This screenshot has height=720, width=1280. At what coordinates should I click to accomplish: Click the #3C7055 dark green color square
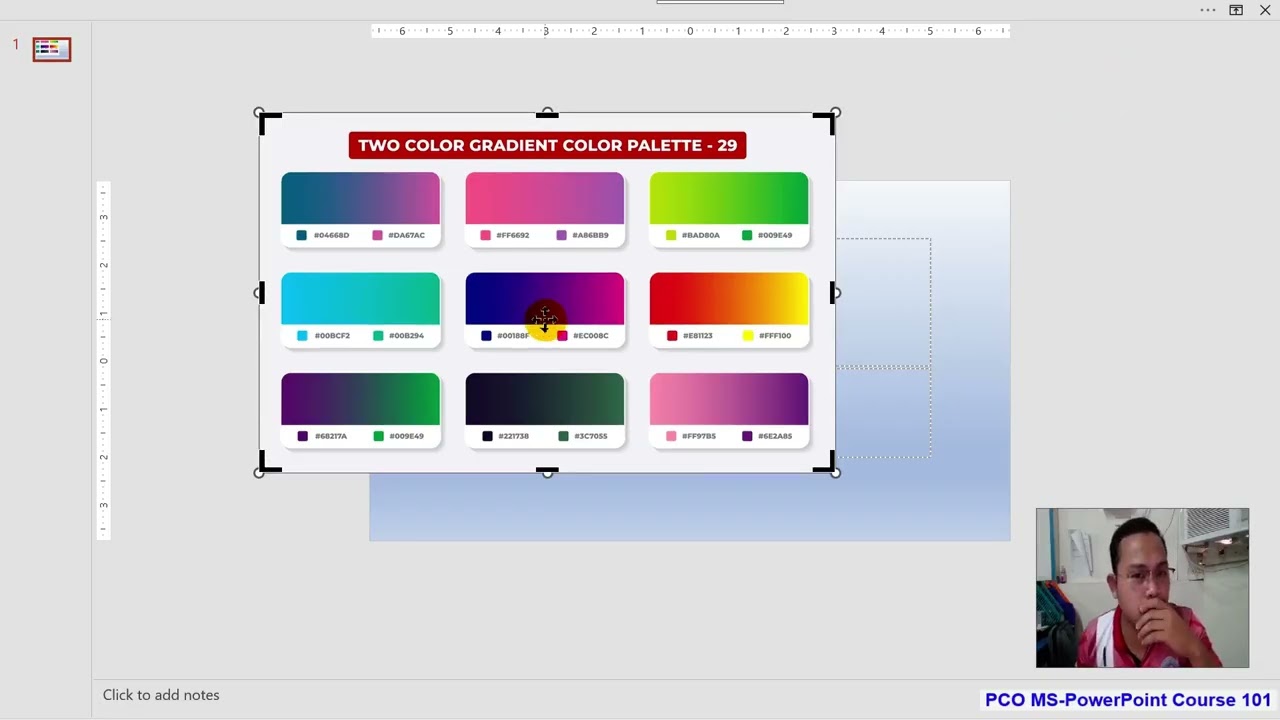563,436
